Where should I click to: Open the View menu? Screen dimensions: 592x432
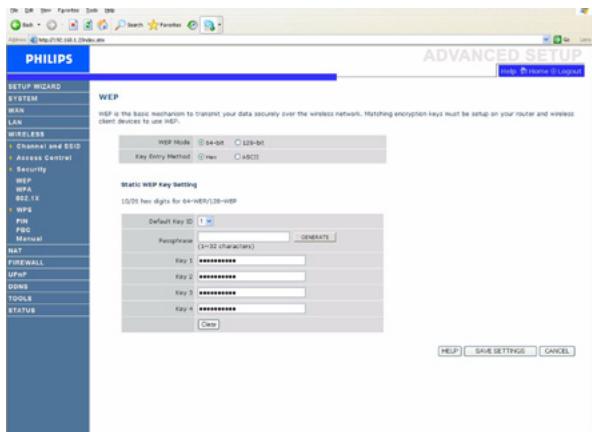click(x=46, y=10)
